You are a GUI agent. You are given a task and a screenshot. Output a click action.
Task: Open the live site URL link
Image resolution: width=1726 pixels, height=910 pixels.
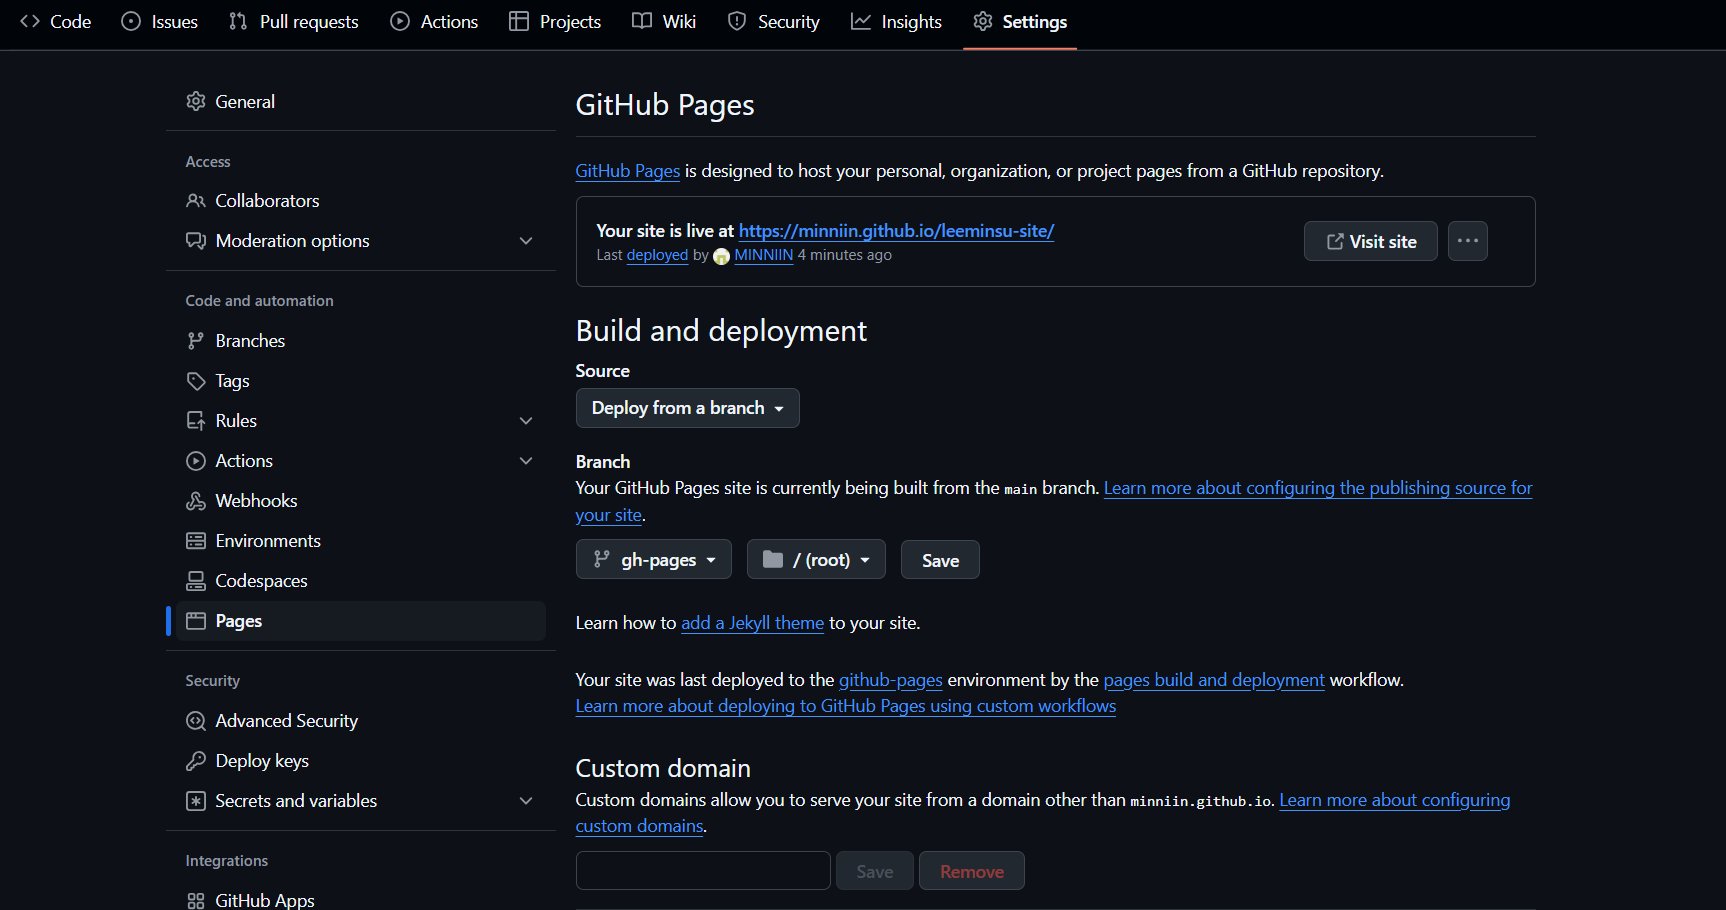[896, 231]
